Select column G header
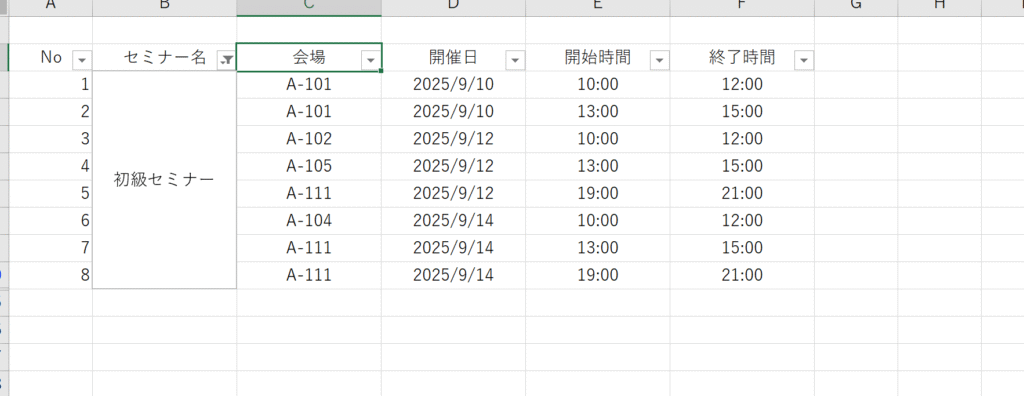Screen dimensions: 1024x396 pyautogui.click(x=856, y=7)
